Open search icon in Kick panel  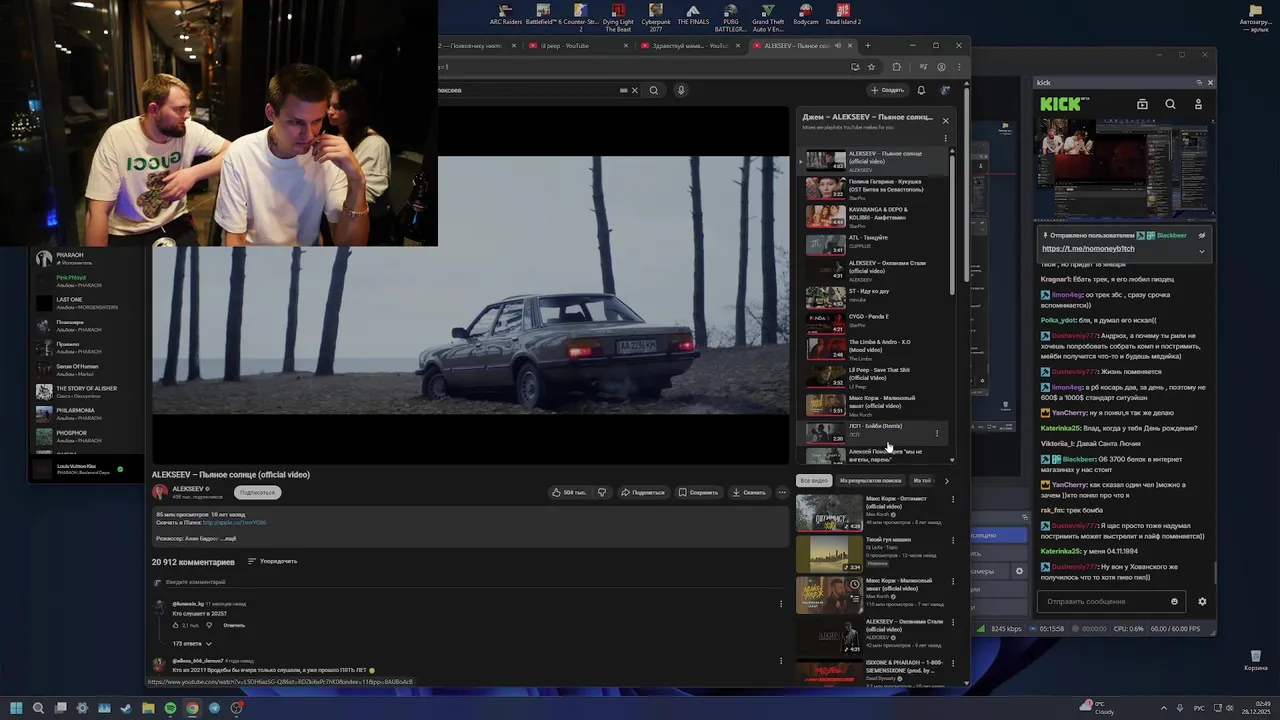1170,104
